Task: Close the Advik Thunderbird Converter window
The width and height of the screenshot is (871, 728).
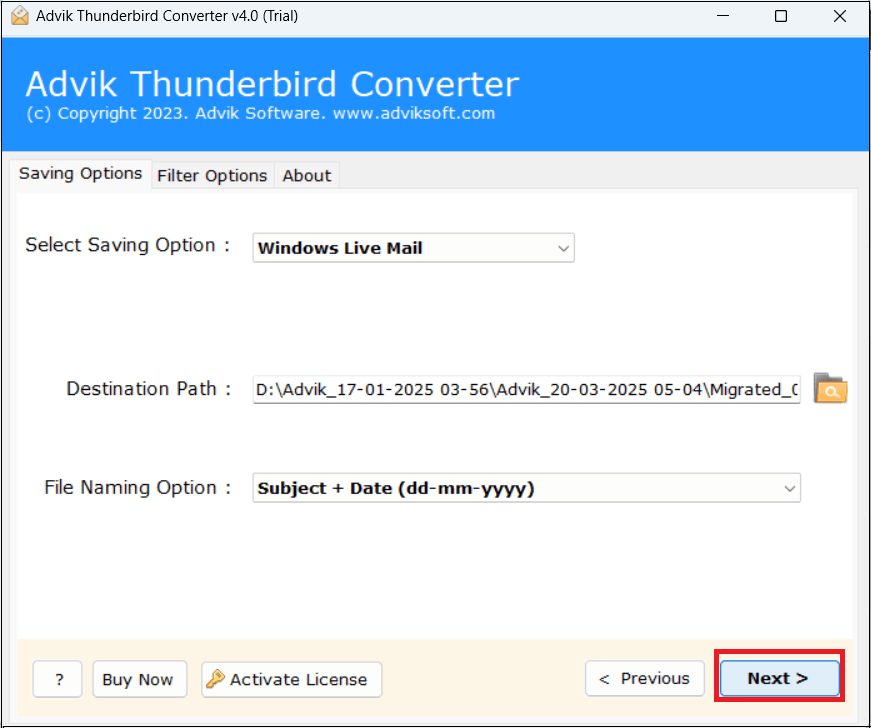Action: pos(839,16)
